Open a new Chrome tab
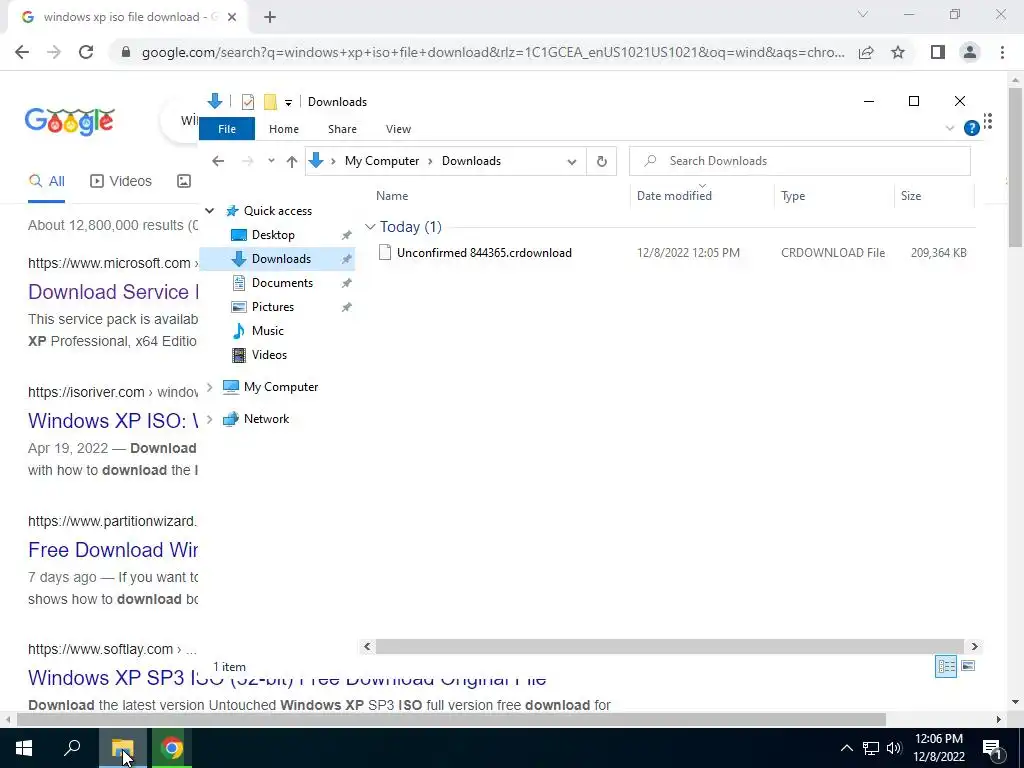Screen dimensions: 1024x768 click(x=270, y=17)
